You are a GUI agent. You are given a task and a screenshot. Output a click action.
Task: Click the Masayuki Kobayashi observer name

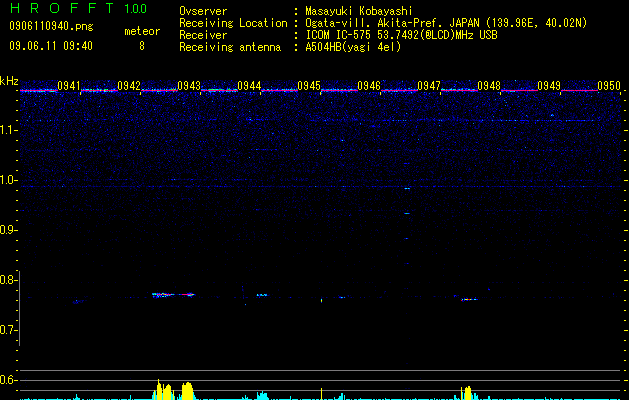point(359,11)
